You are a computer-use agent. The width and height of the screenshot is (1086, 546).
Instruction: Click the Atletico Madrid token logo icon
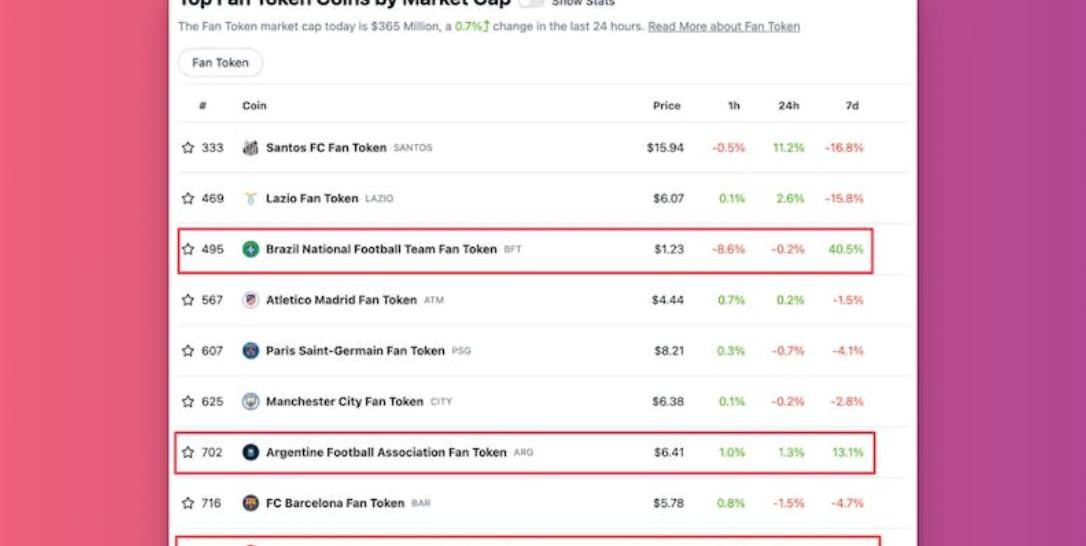click(250, 300)
